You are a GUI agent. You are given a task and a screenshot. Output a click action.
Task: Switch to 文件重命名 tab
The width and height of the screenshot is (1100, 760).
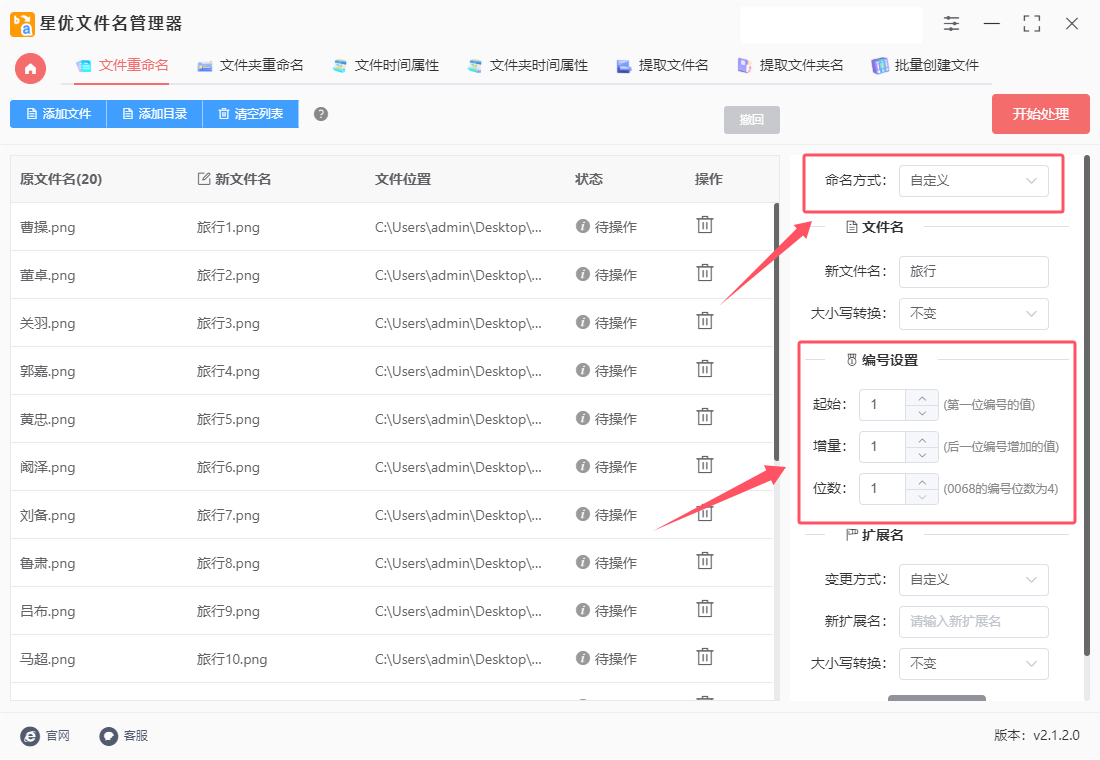[122, 66]
